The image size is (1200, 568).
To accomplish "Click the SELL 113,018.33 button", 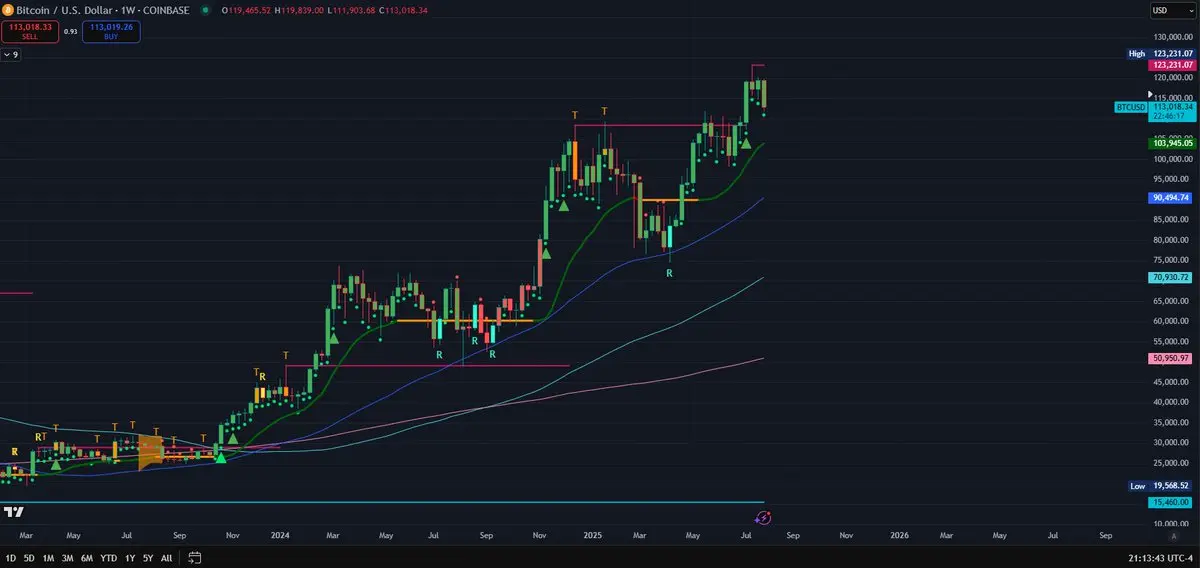I will click(30, 32).
